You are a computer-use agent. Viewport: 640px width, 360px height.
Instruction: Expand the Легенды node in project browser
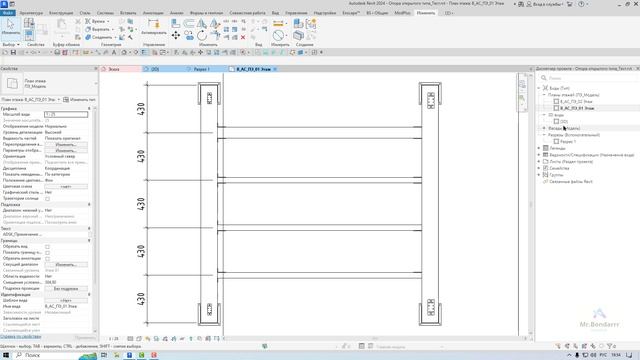pos(539,148)
